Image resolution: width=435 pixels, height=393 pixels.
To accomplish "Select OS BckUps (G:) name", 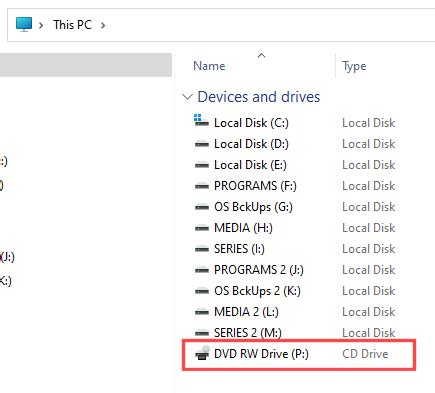I will (253, 207).
